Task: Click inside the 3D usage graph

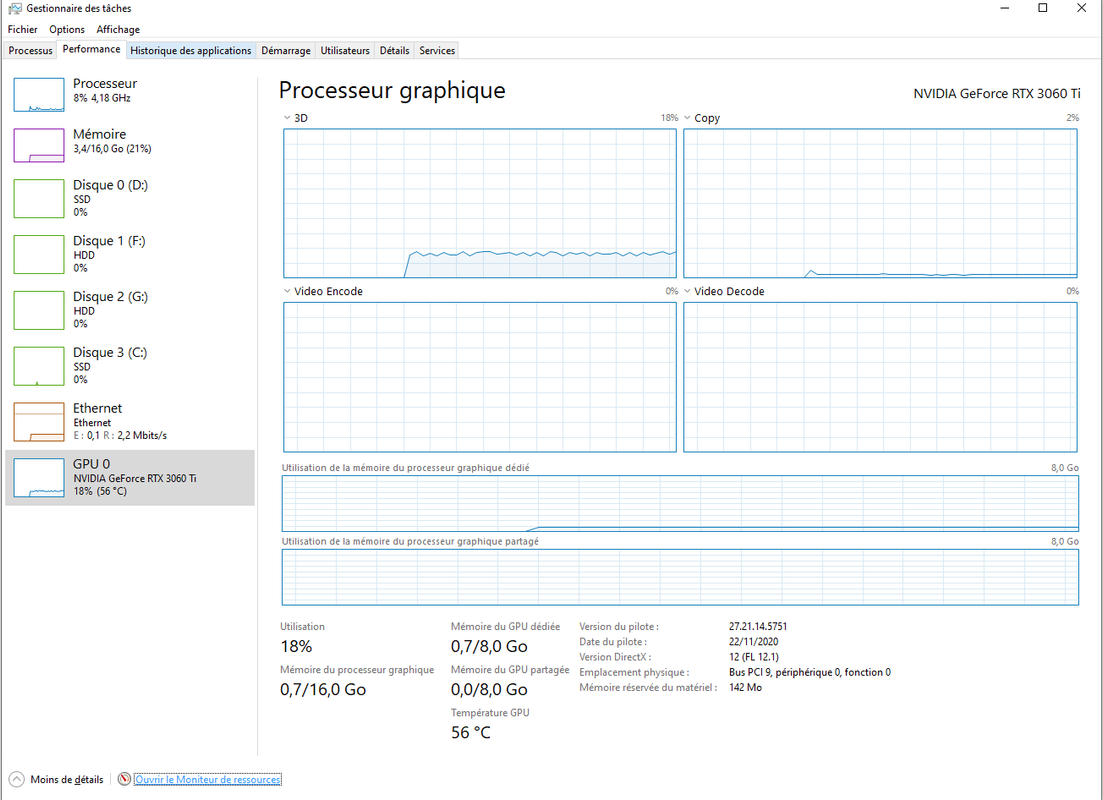Action: tap(480, 203)
